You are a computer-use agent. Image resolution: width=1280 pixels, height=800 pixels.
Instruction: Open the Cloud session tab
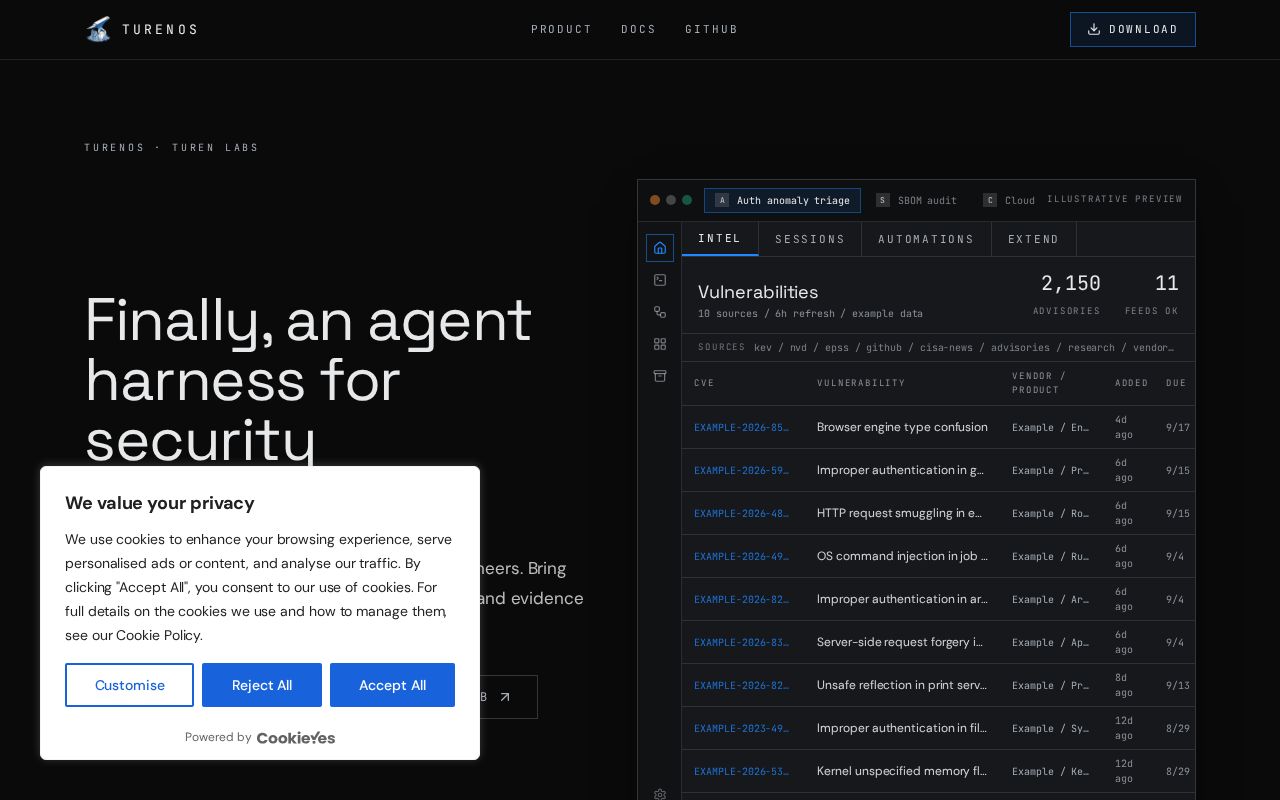coord(1009,200)
